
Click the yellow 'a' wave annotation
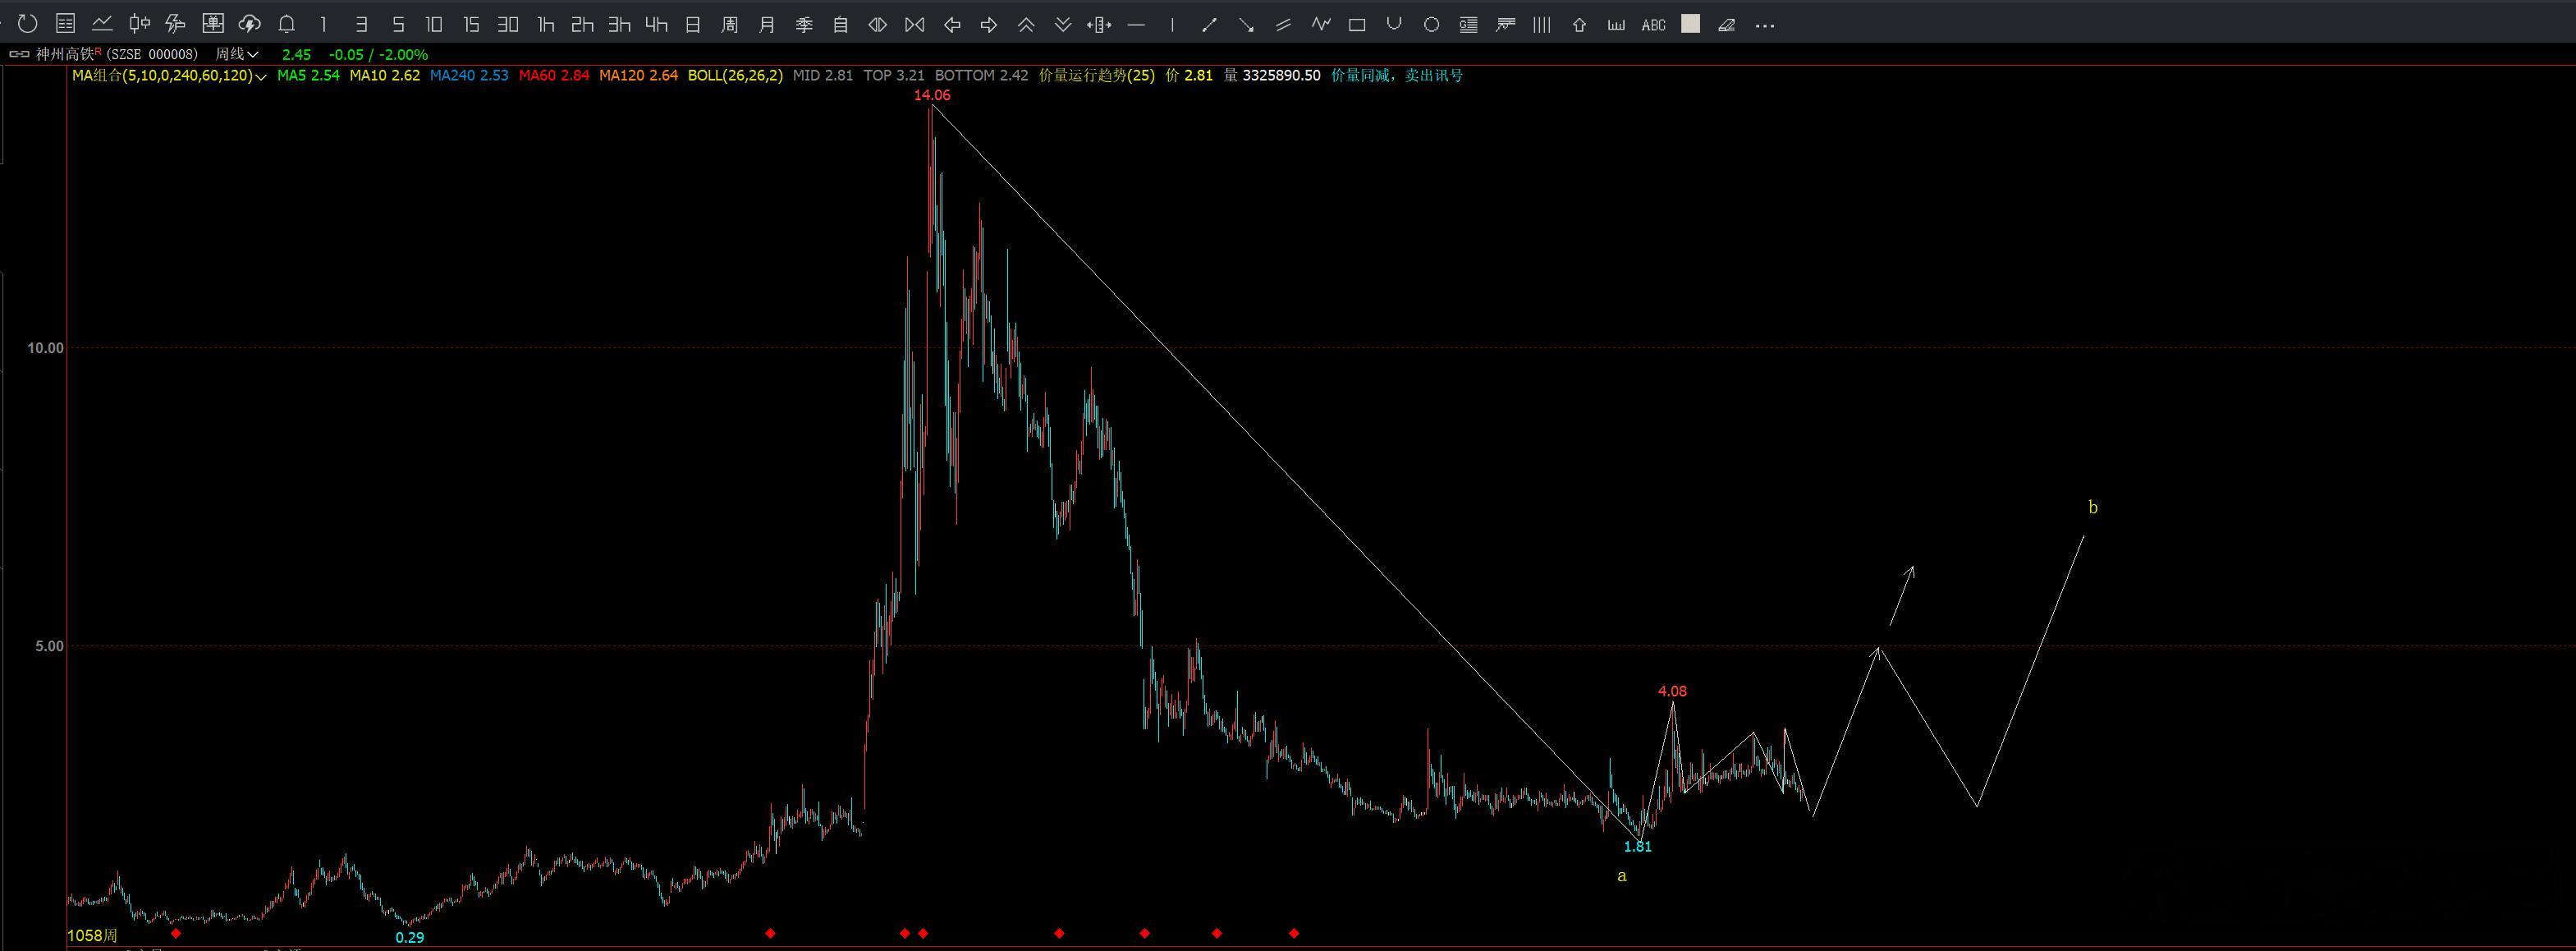coord(1622,876)
